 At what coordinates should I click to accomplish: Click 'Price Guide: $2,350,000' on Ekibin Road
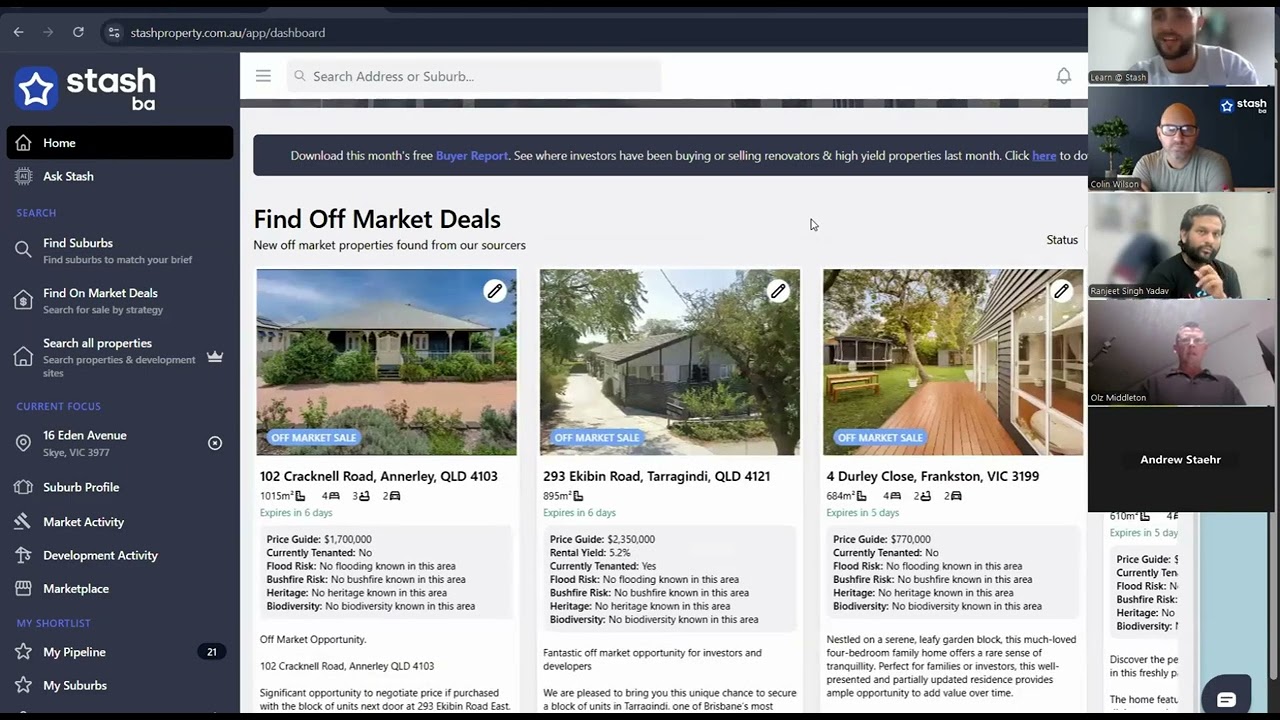coord(603,539)
